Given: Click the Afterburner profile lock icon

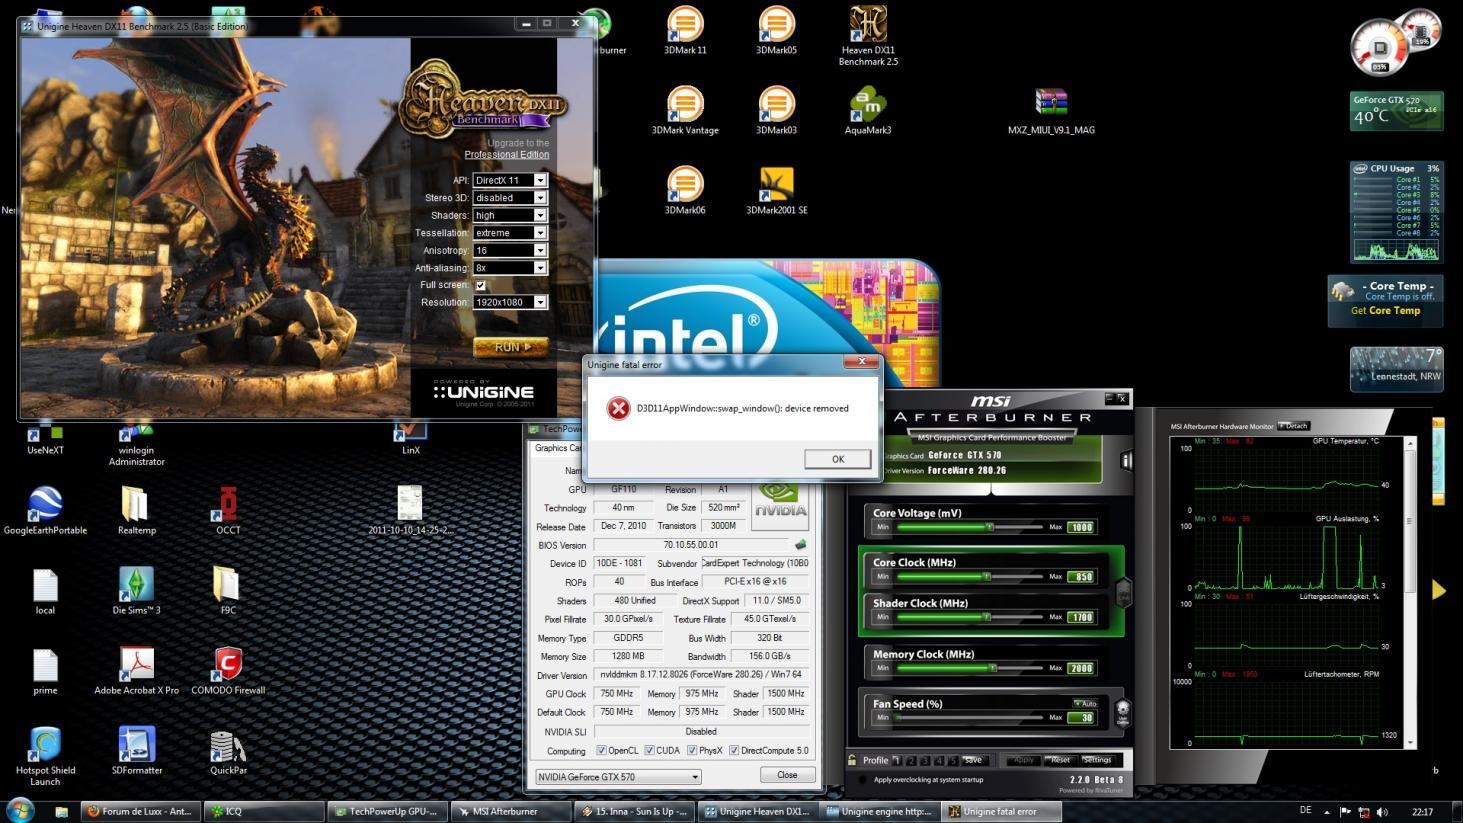Looking at the screenshot, I should (x=852, y=760).
